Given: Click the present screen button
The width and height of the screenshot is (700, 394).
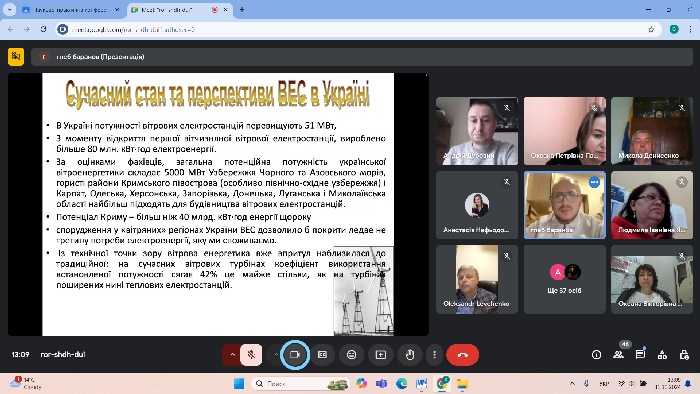Looking at the screenshot, I should coord(381,355).
